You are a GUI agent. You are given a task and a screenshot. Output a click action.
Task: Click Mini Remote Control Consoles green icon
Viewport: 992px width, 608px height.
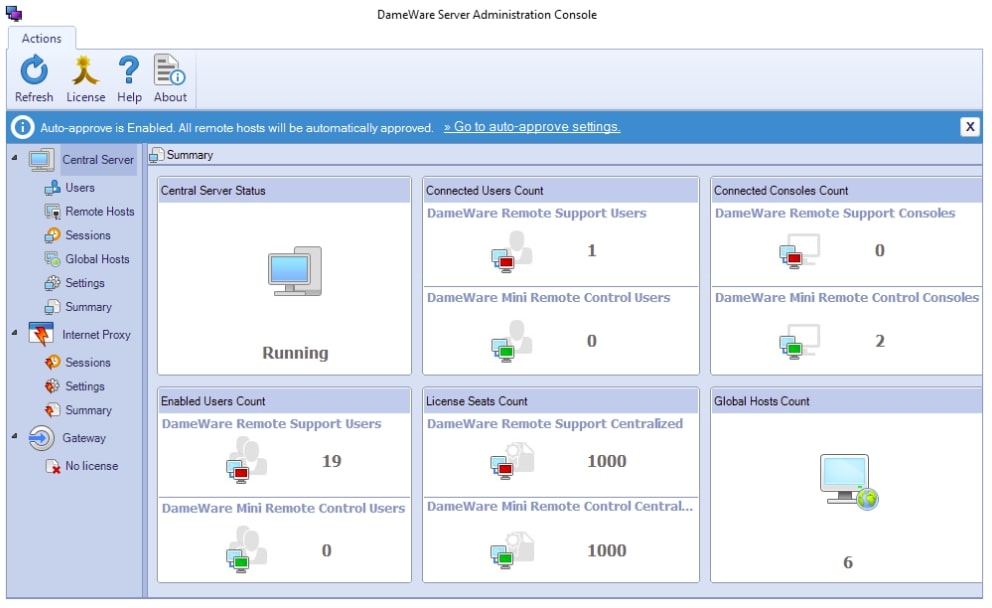(x=800, y=342)
